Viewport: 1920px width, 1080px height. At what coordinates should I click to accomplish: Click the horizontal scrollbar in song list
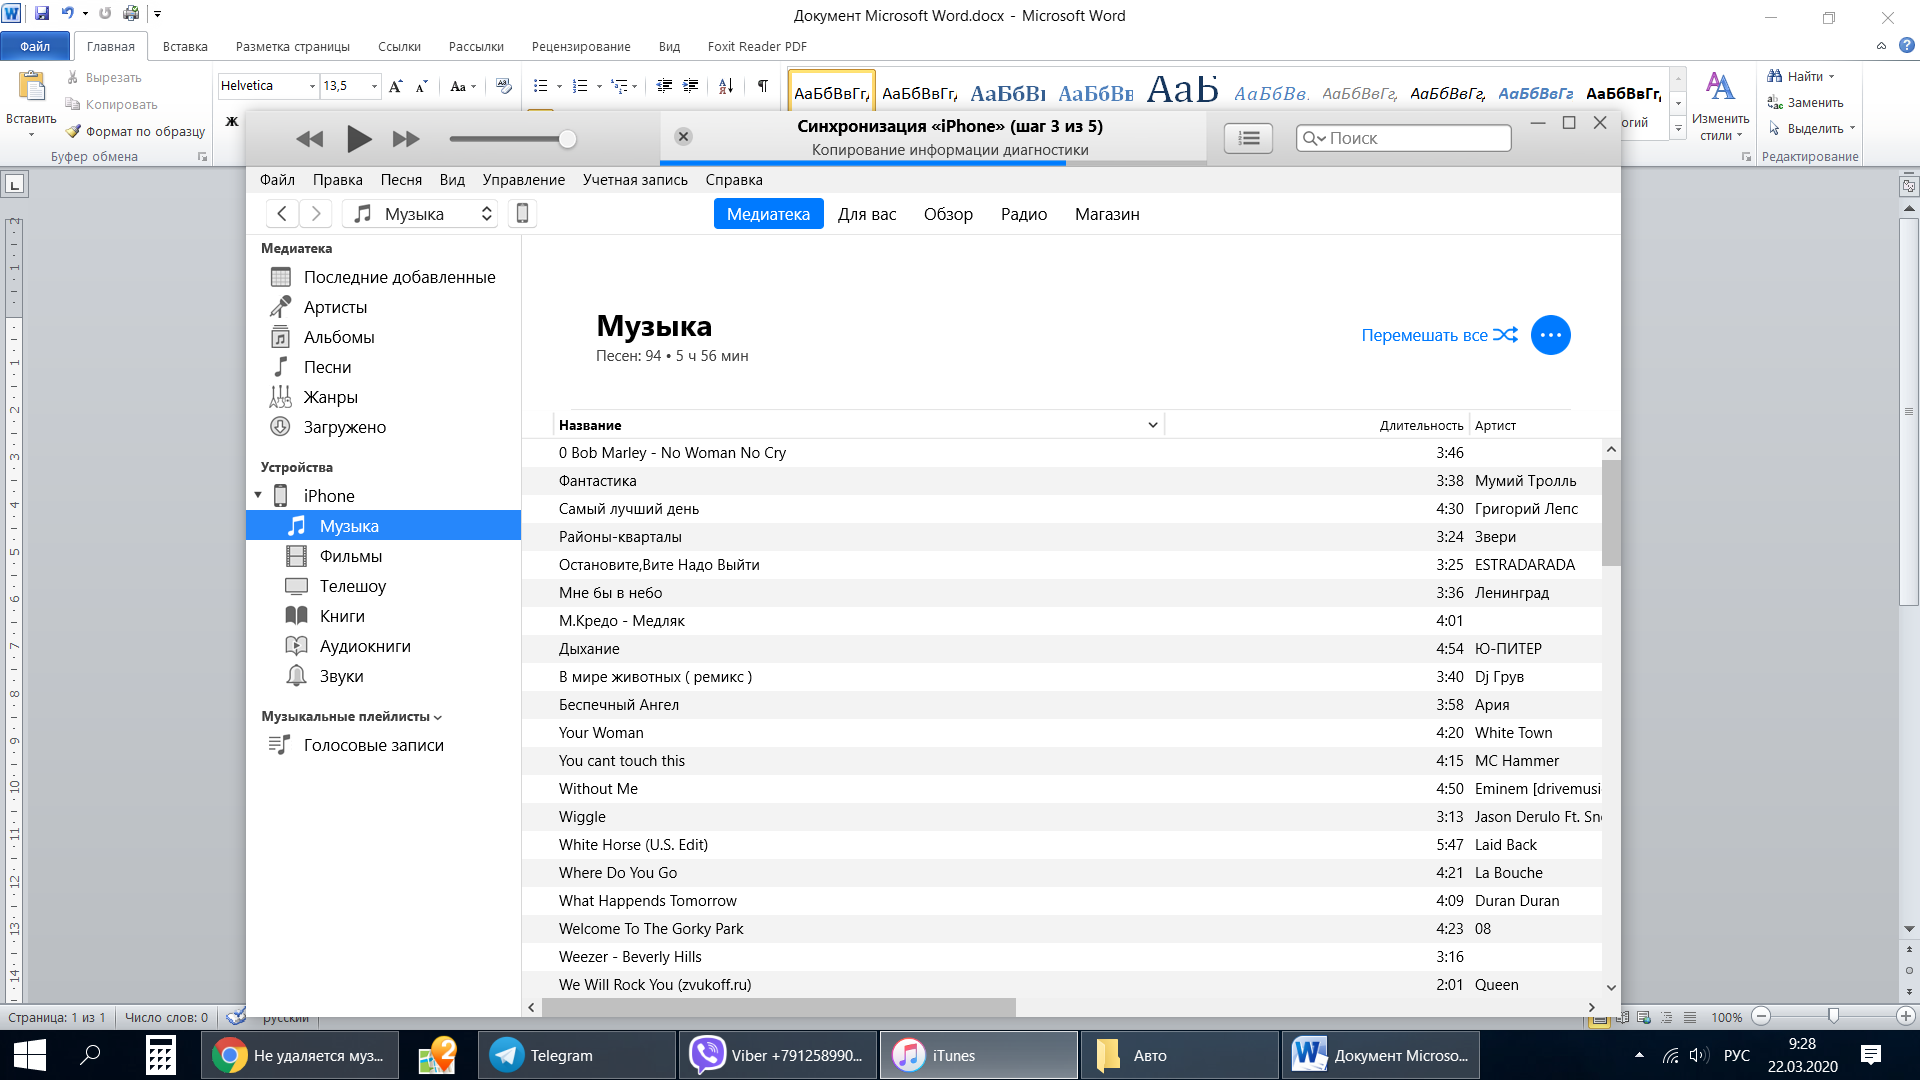[779, 1007]
